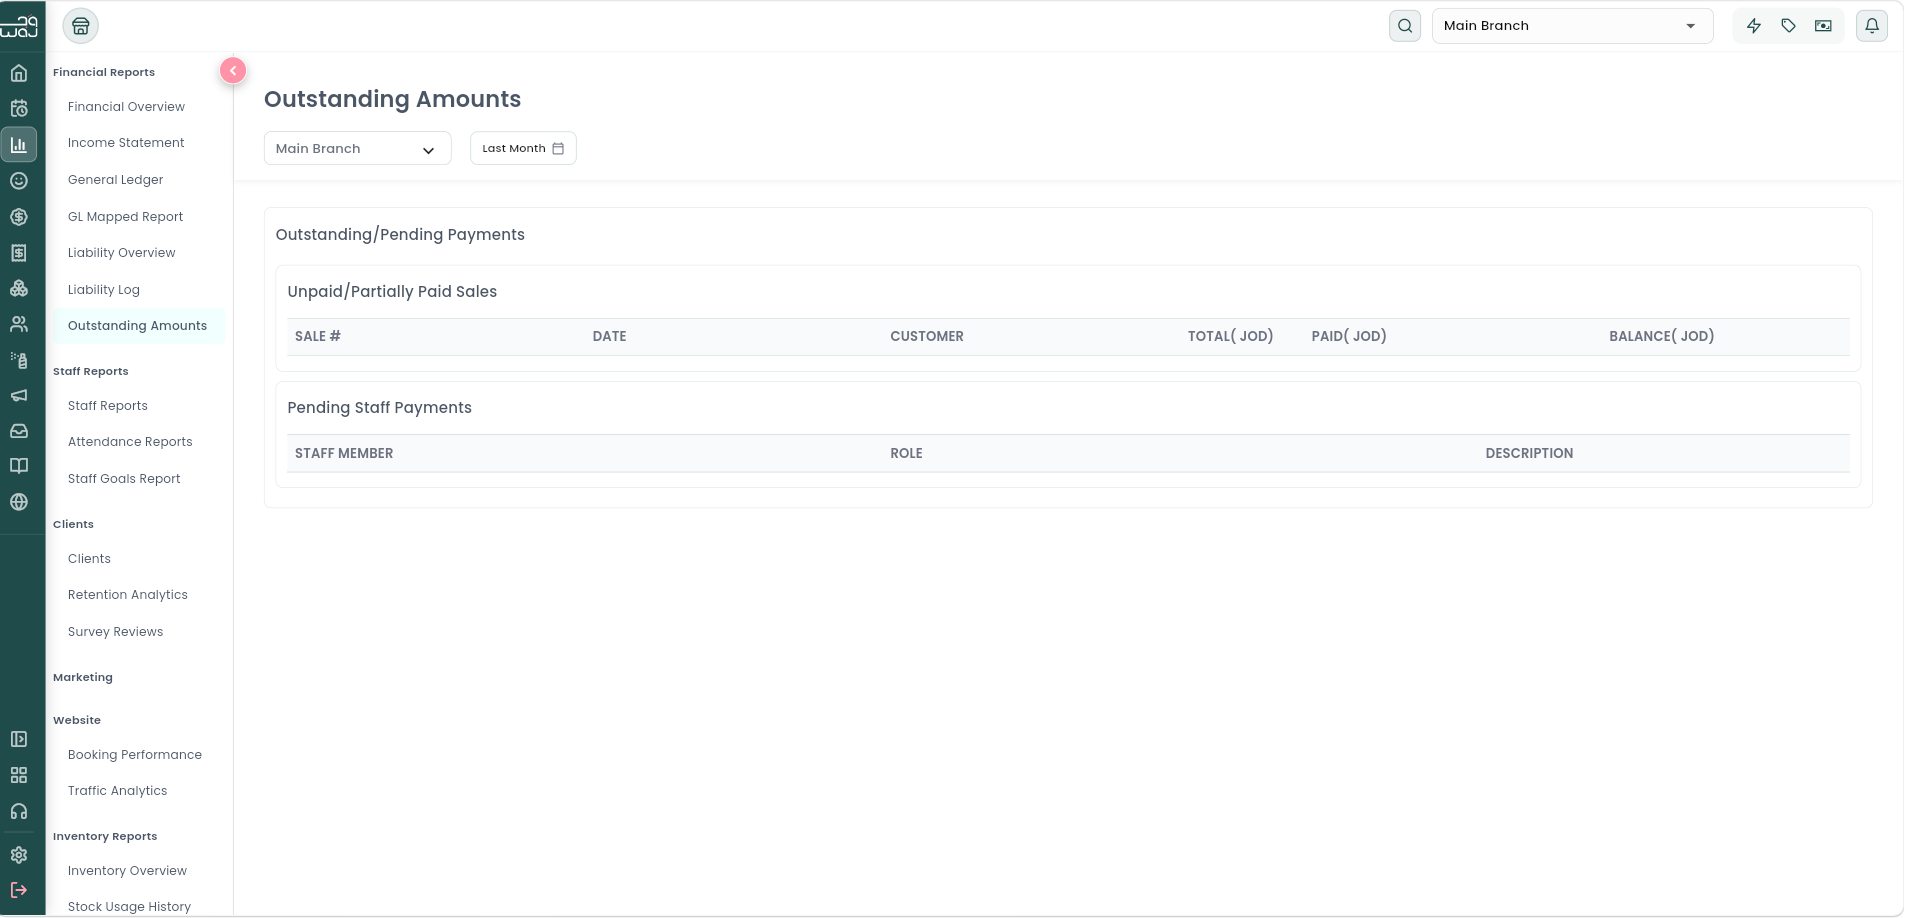Click the BALANCE( JOD) column header
The image size is (1906, 918).
pos(1661,337)
